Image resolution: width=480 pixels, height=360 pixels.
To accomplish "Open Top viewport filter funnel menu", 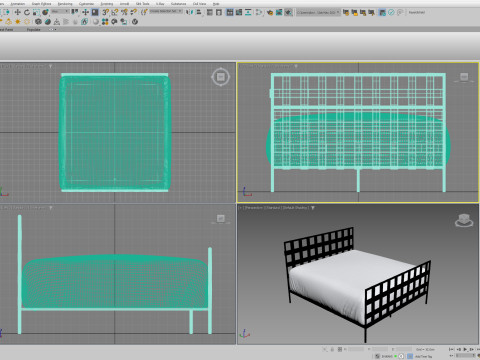I will [x=50, y=66].
